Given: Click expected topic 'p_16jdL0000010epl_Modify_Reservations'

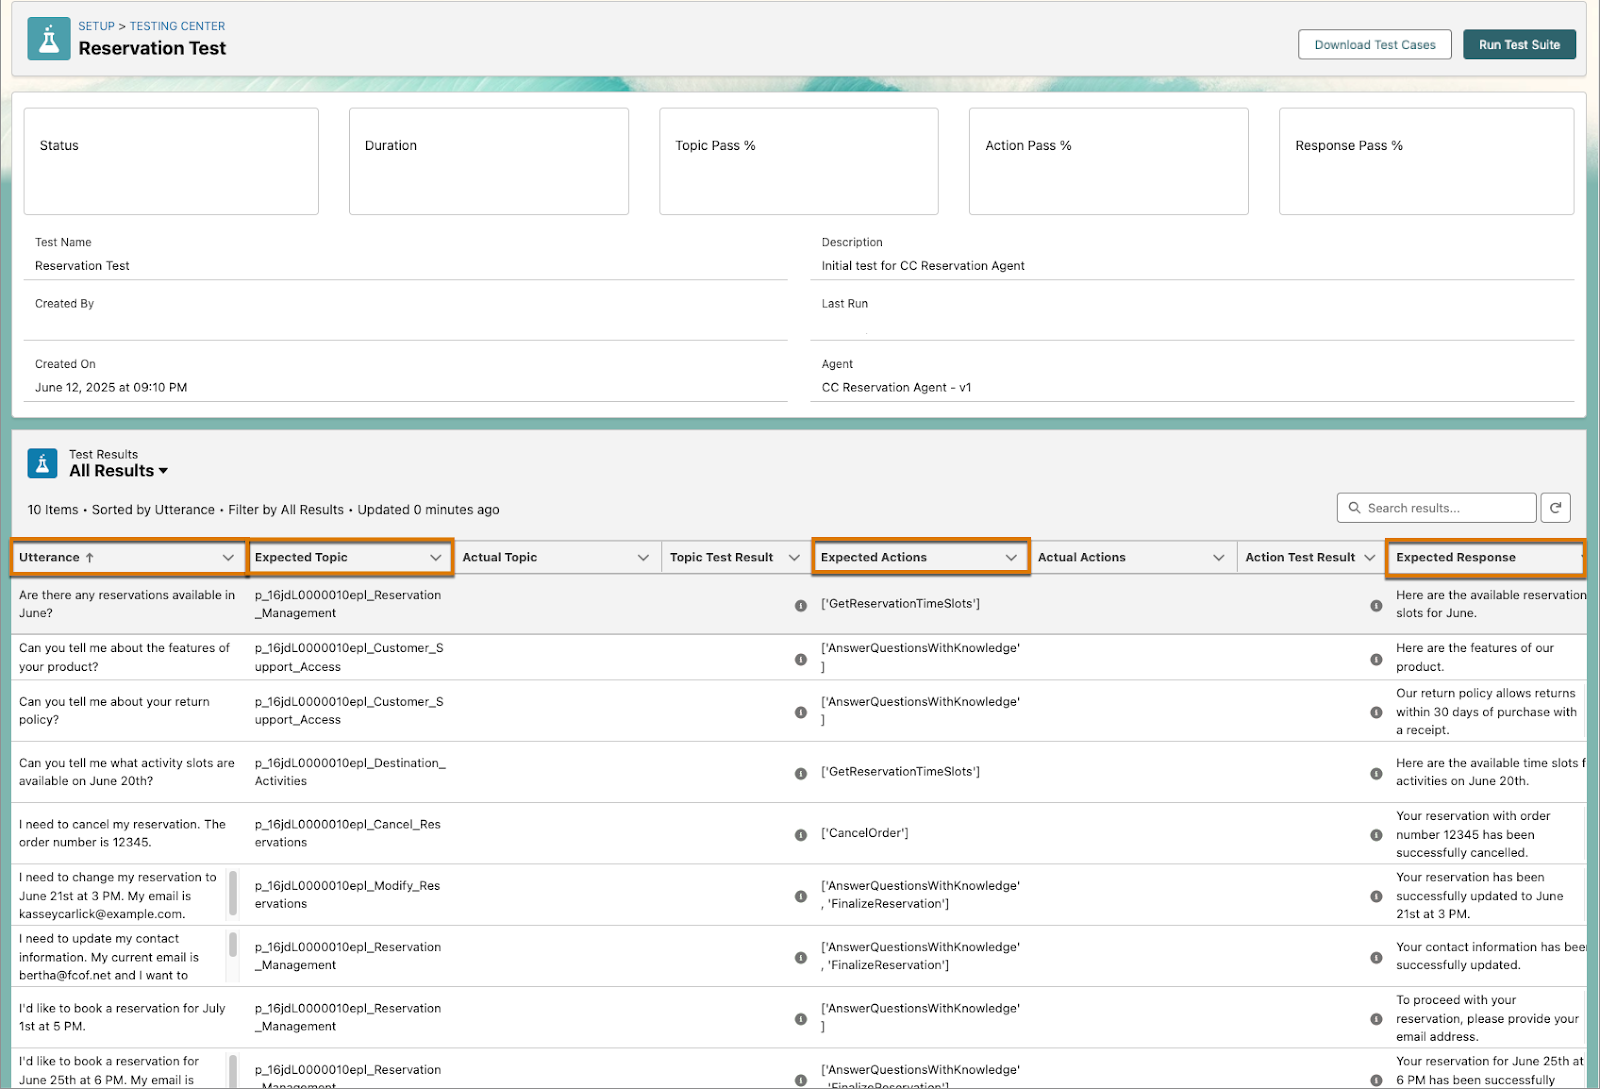Looking at the screenshot, I should click(x=347, y=894).
